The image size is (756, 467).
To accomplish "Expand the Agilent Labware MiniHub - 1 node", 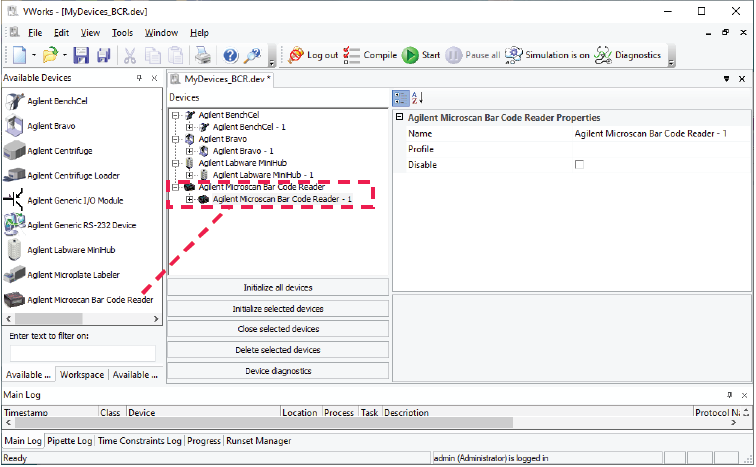I will pos(189,175).
